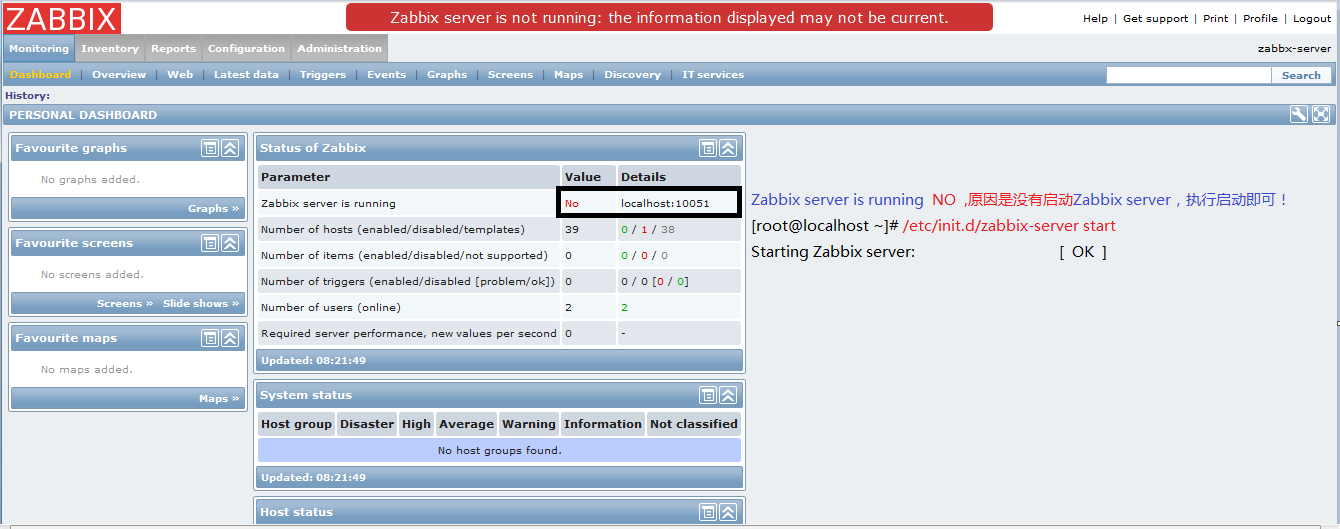This screenshot has height=529, width=1340.
Task: Open the Host status widget menu icon
Action: click(708, 512)
